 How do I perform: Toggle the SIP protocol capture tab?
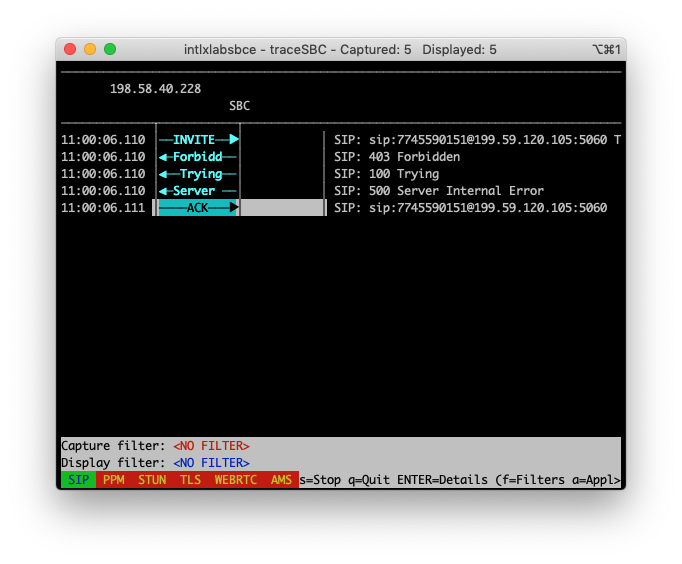tap(78, 480)
